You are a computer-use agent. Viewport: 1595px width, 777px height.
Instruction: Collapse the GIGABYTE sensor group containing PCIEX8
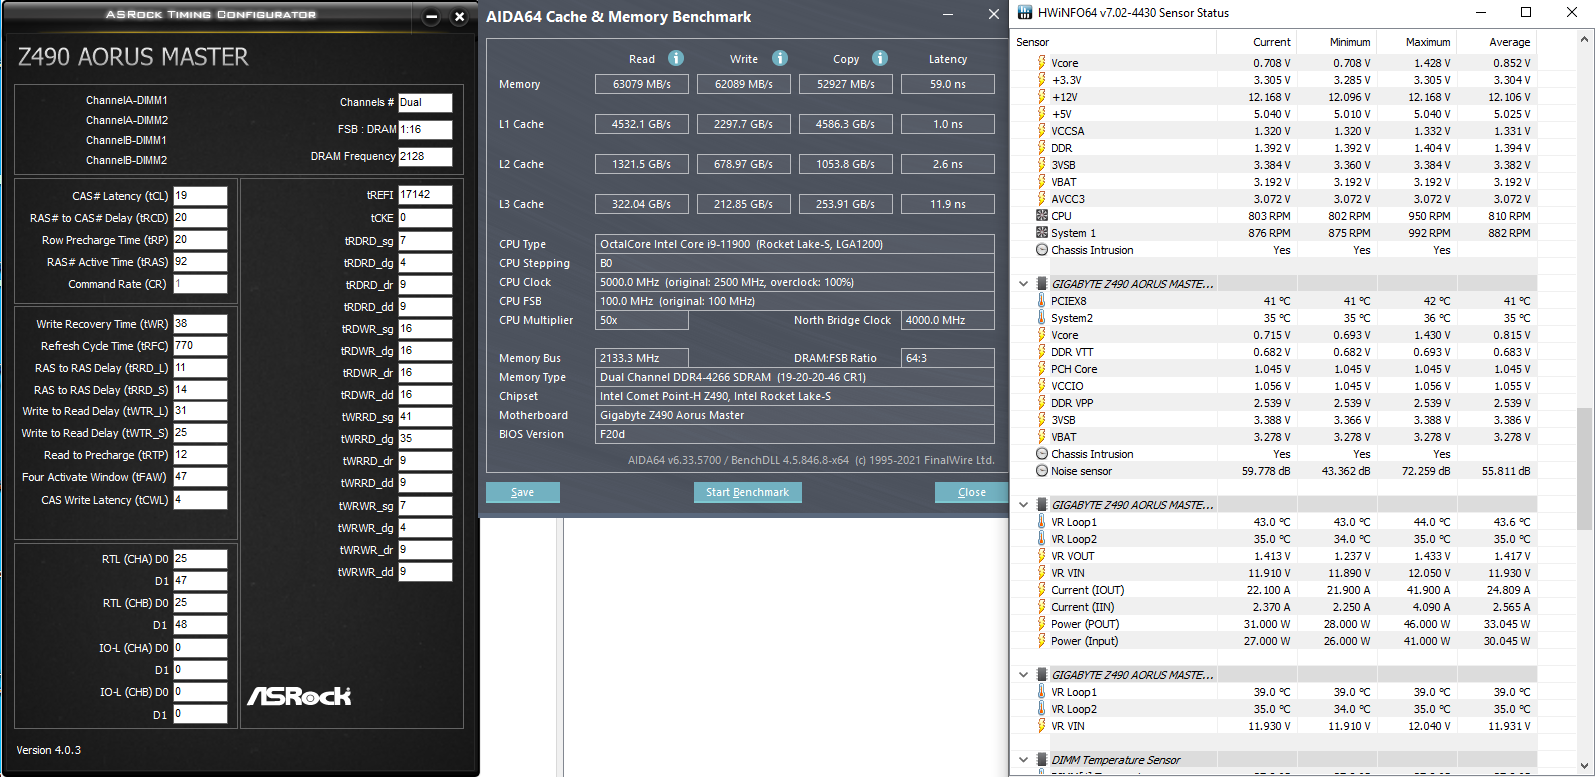pyautogui.click(x=1023, y=284)
